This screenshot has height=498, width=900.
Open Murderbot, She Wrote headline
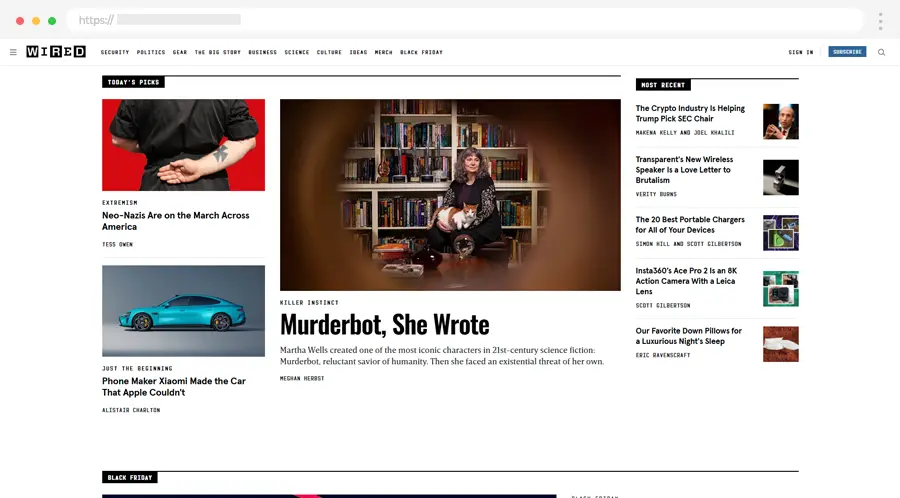384,324
